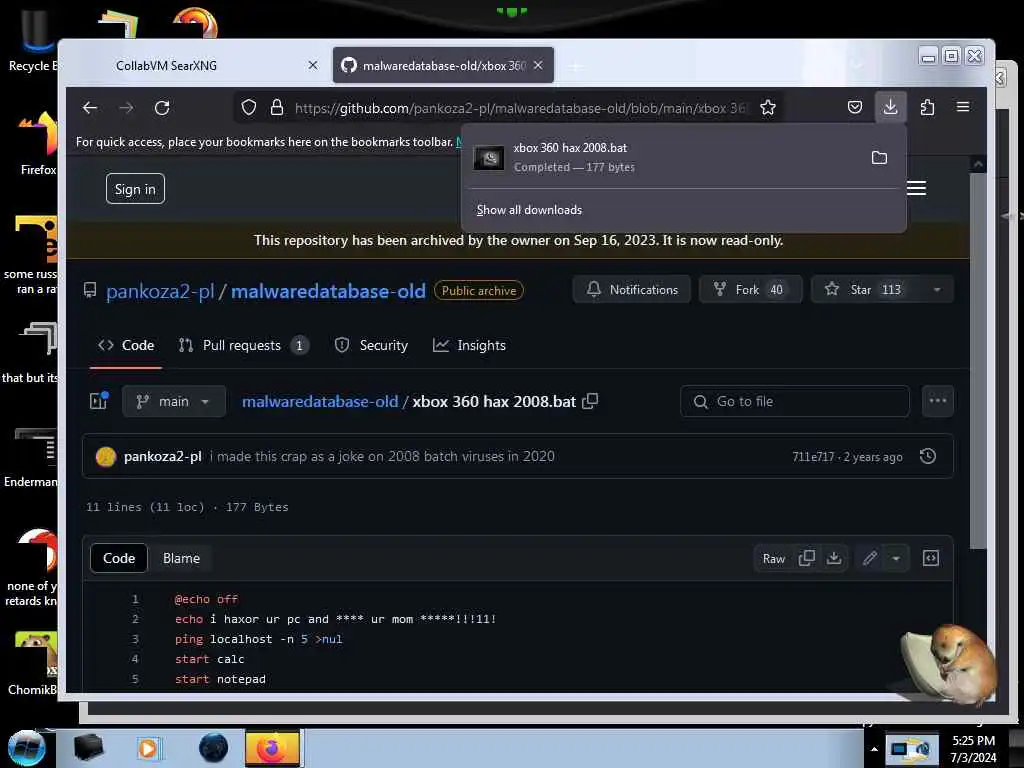This screenshot has height=768, width=1024.
Task: Close the CollabVM SearXNG tab
Action: click(x=313, y=65)
